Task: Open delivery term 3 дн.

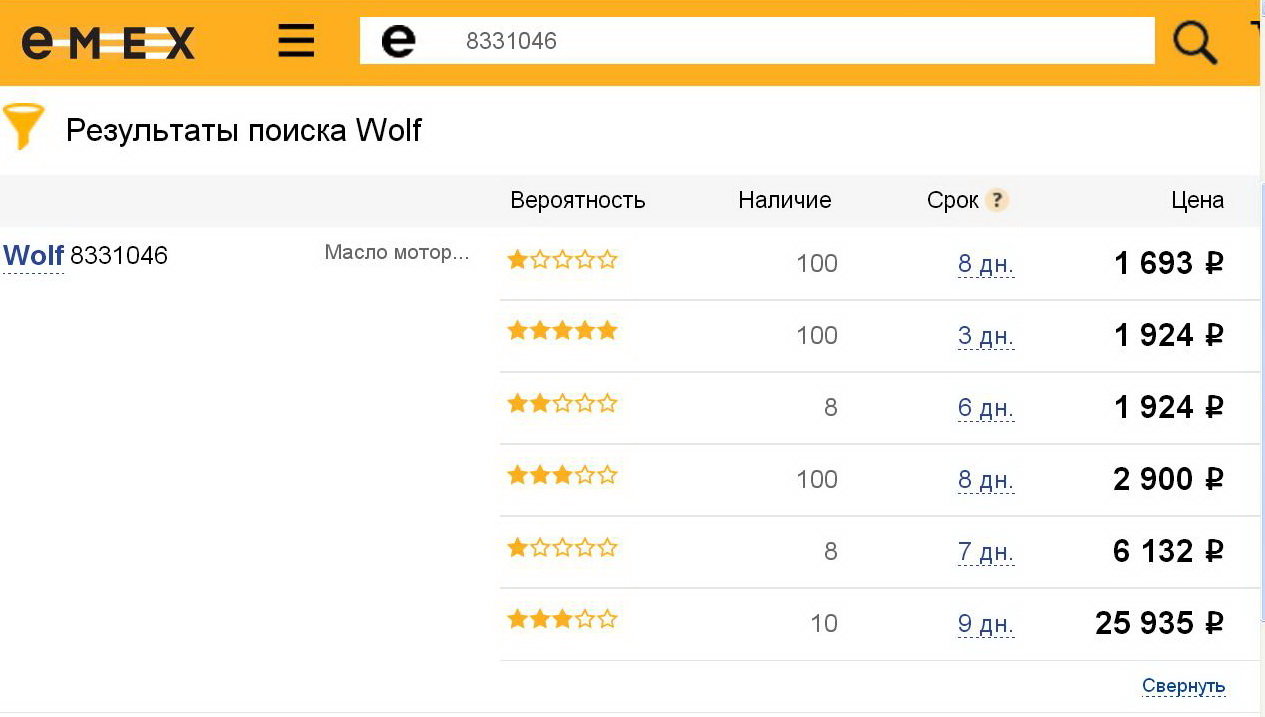Action: click(x=986, y=336)
